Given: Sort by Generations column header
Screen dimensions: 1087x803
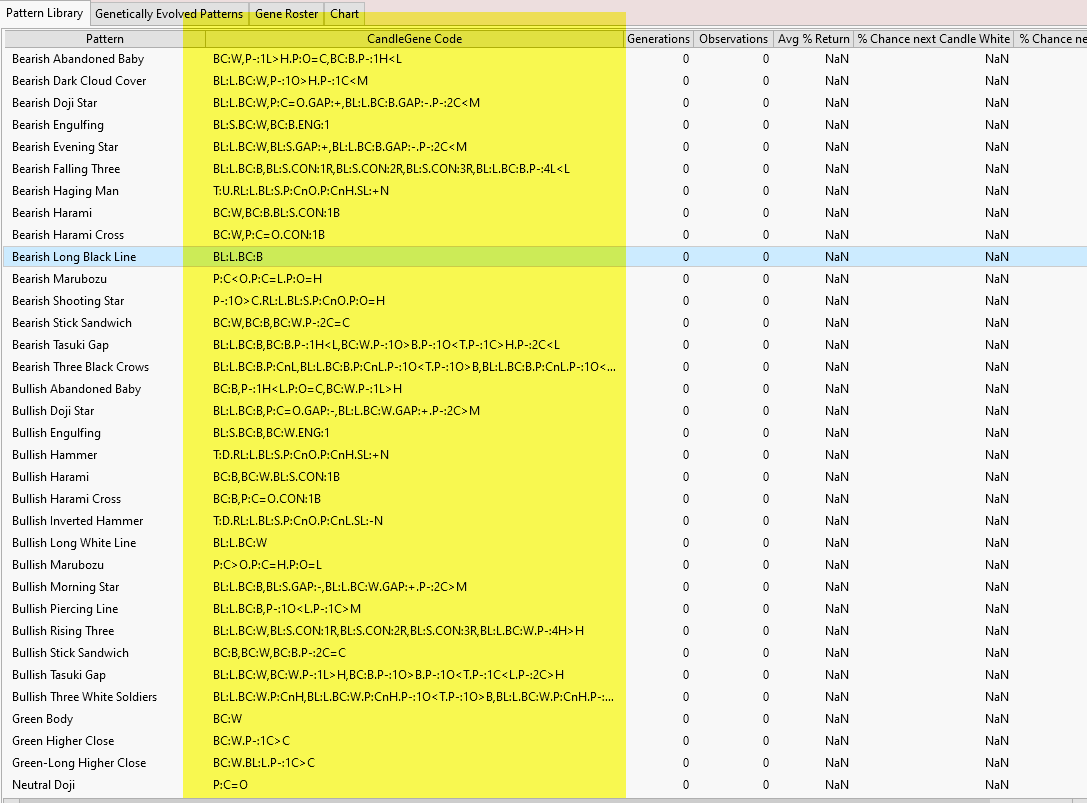Looking at the screenshot, I should click(x=657, y=39).
